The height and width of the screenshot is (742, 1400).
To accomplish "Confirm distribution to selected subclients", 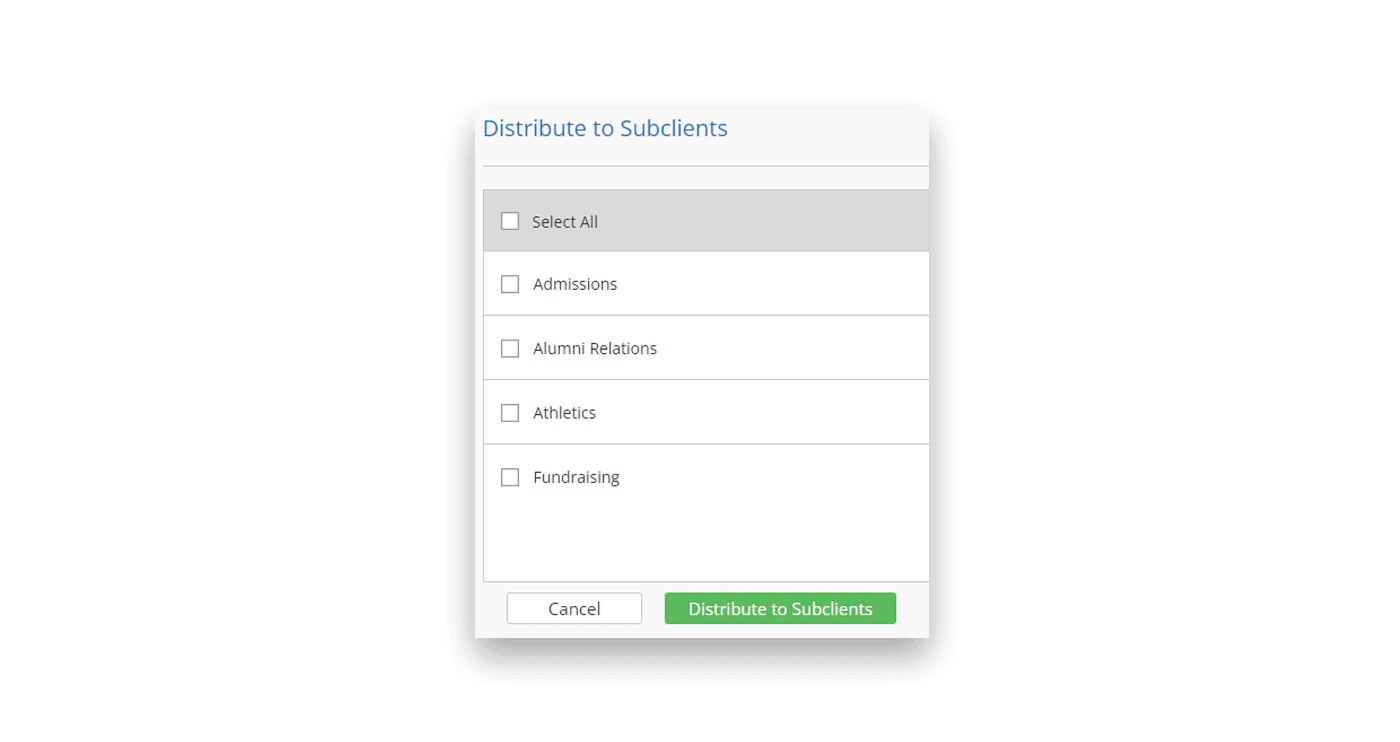I will click(x=780, y=608).
